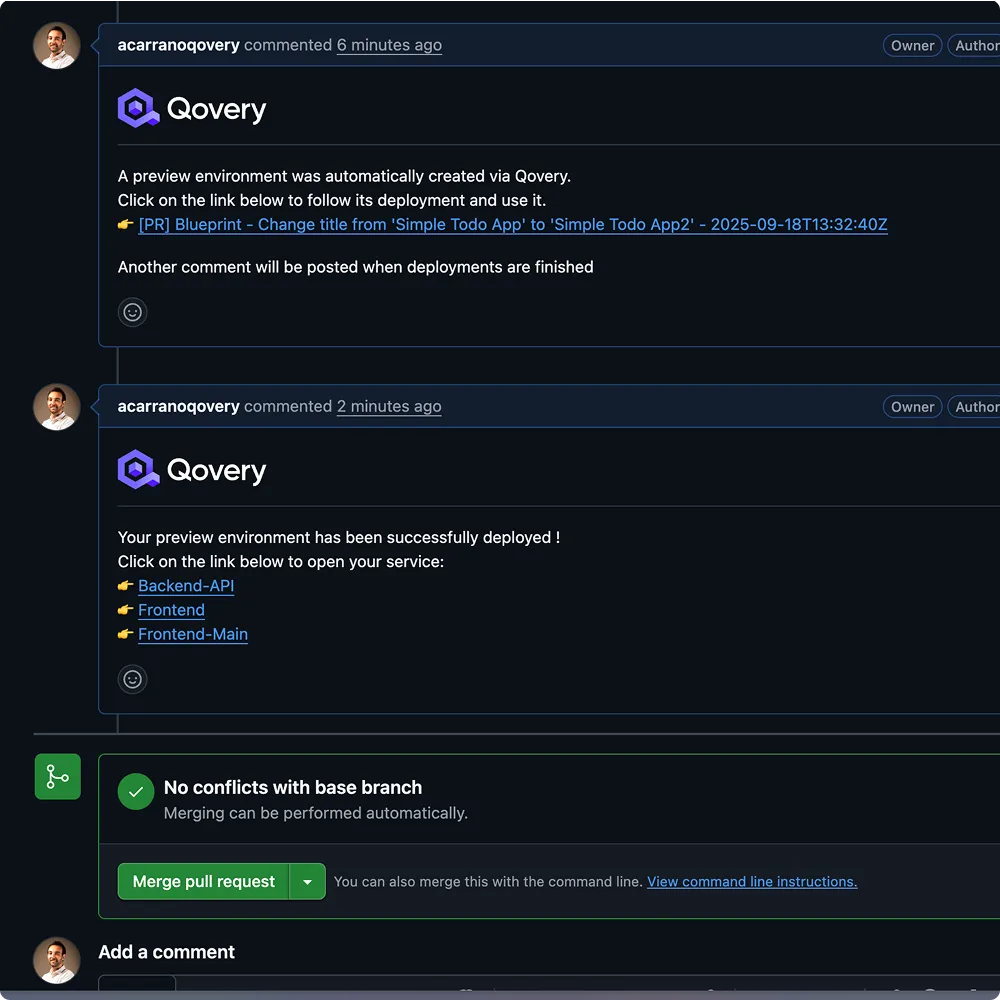This screenshot has width=1000, height=1000.
Task: Click the Merge pull request button
Action: 203,881
